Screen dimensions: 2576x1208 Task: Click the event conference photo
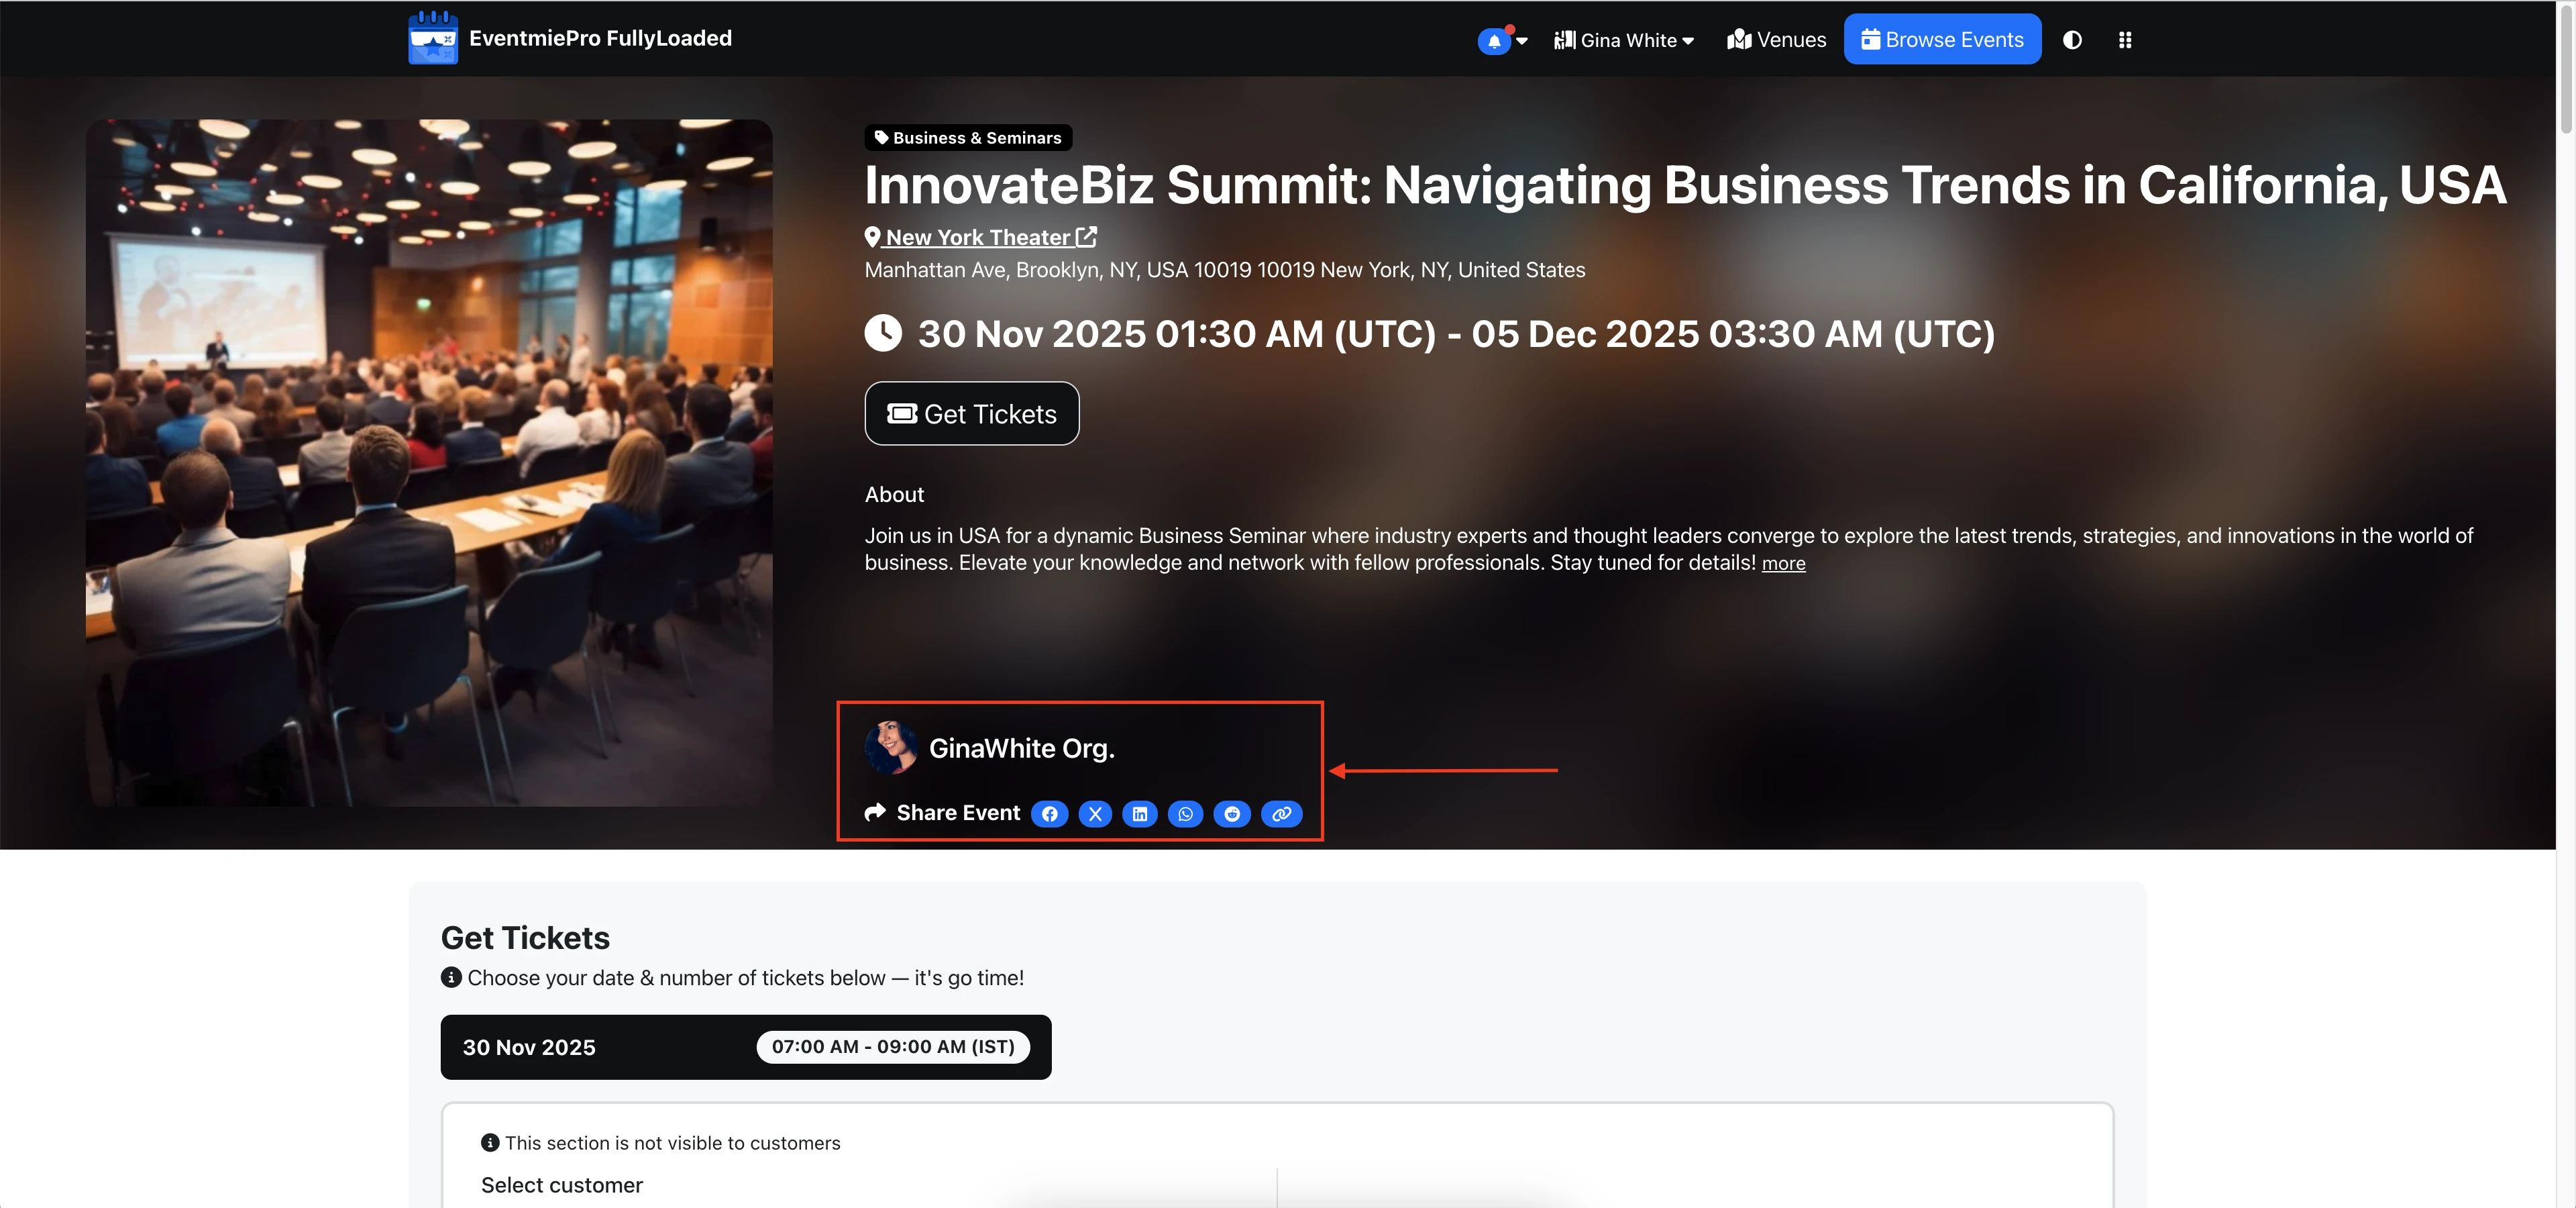coord(429,463)
